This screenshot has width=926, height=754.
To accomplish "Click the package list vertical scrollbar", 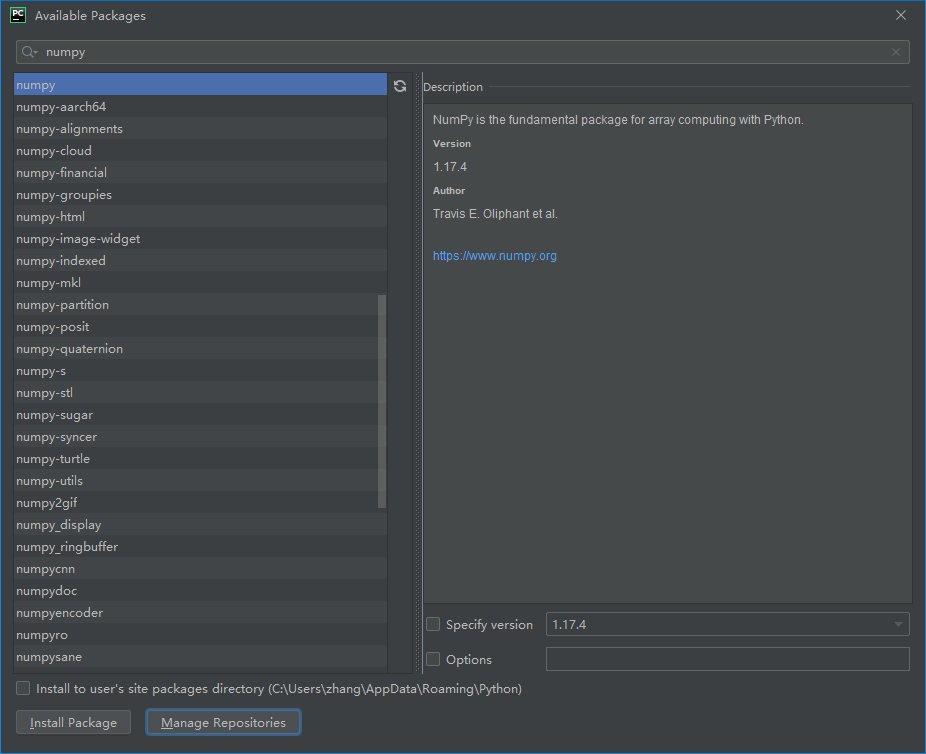I will tap(382, 402).
